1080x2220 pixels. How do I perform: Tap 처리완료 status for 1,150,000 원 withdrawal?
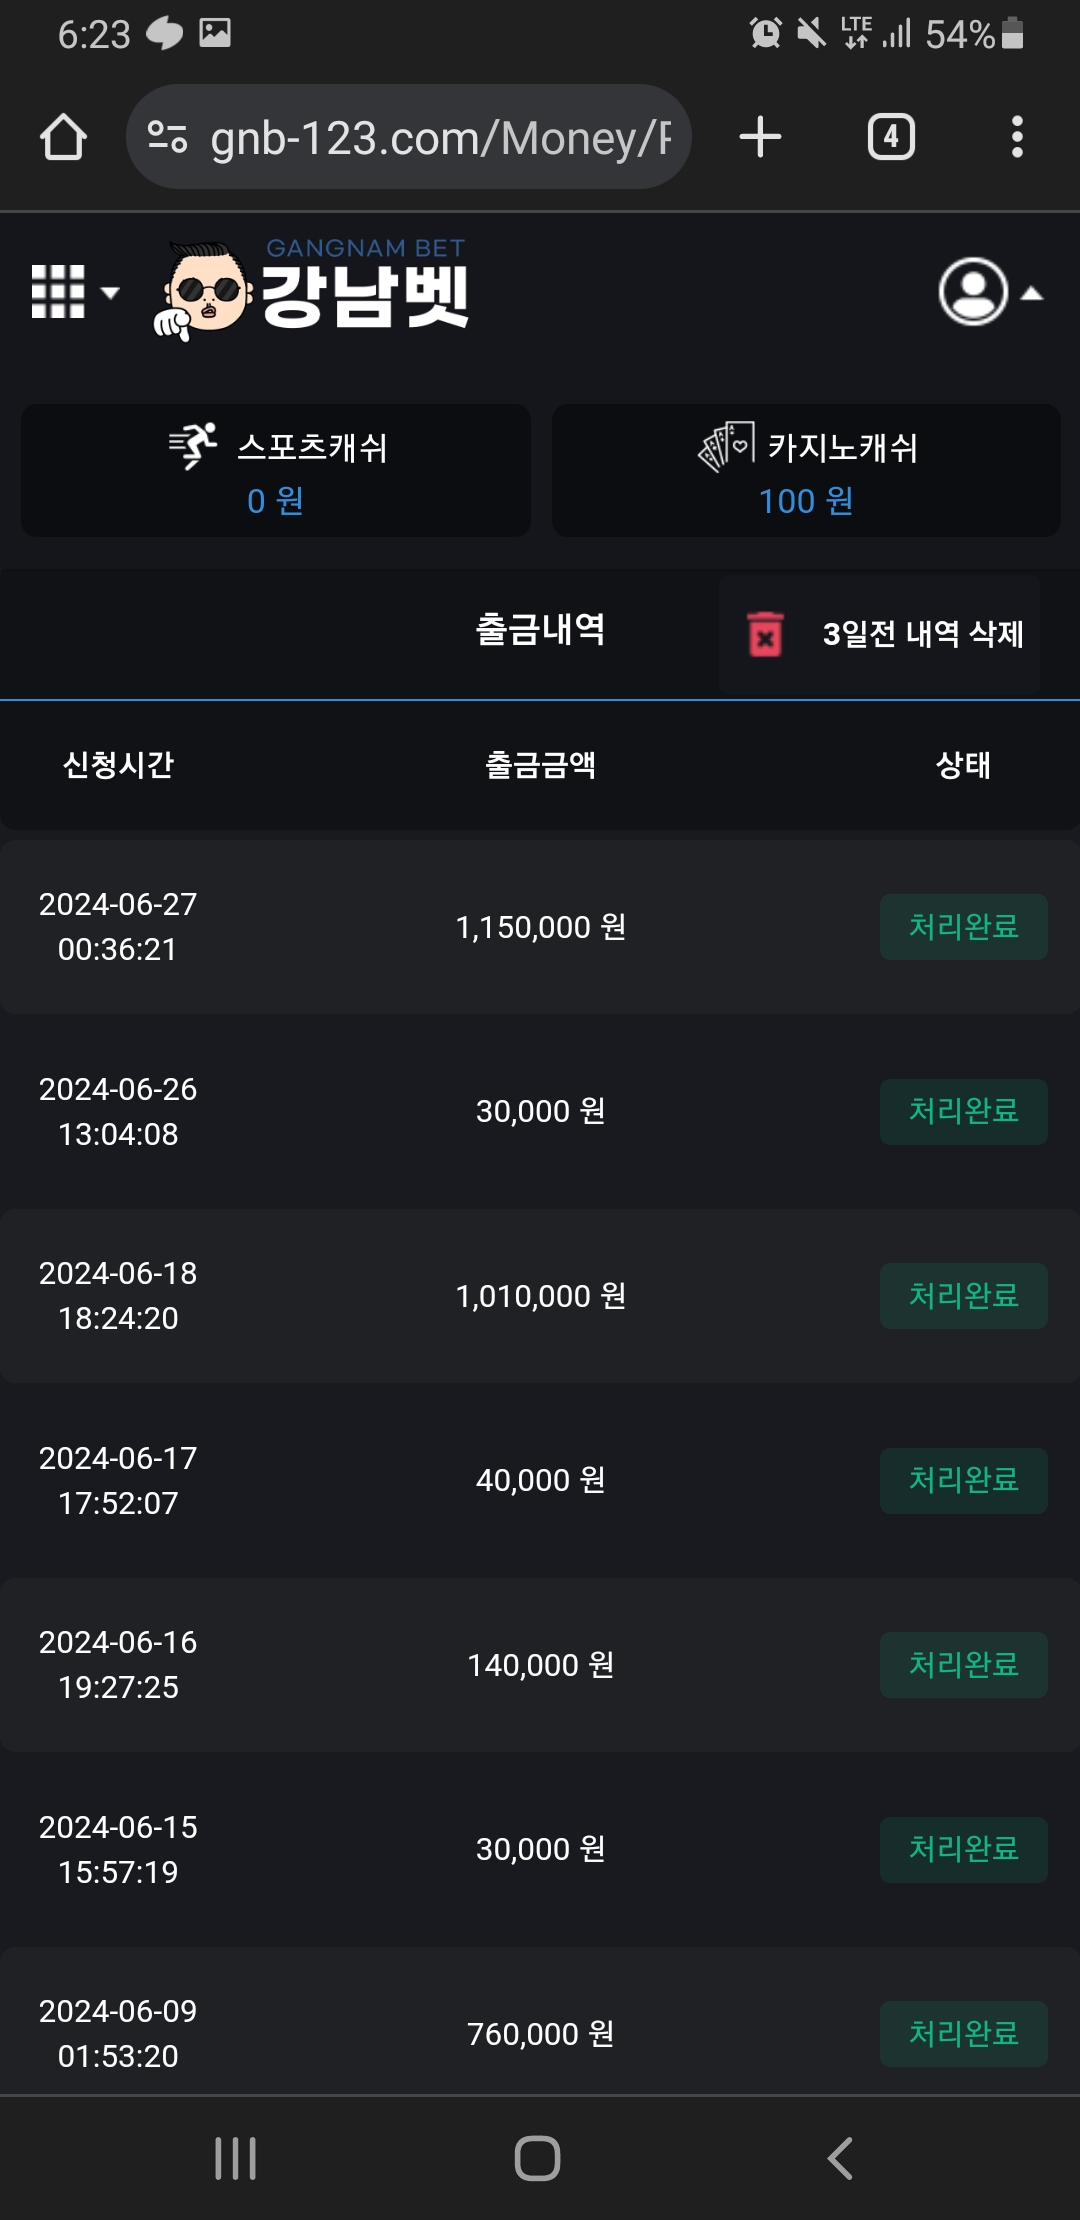pos(963,927)
